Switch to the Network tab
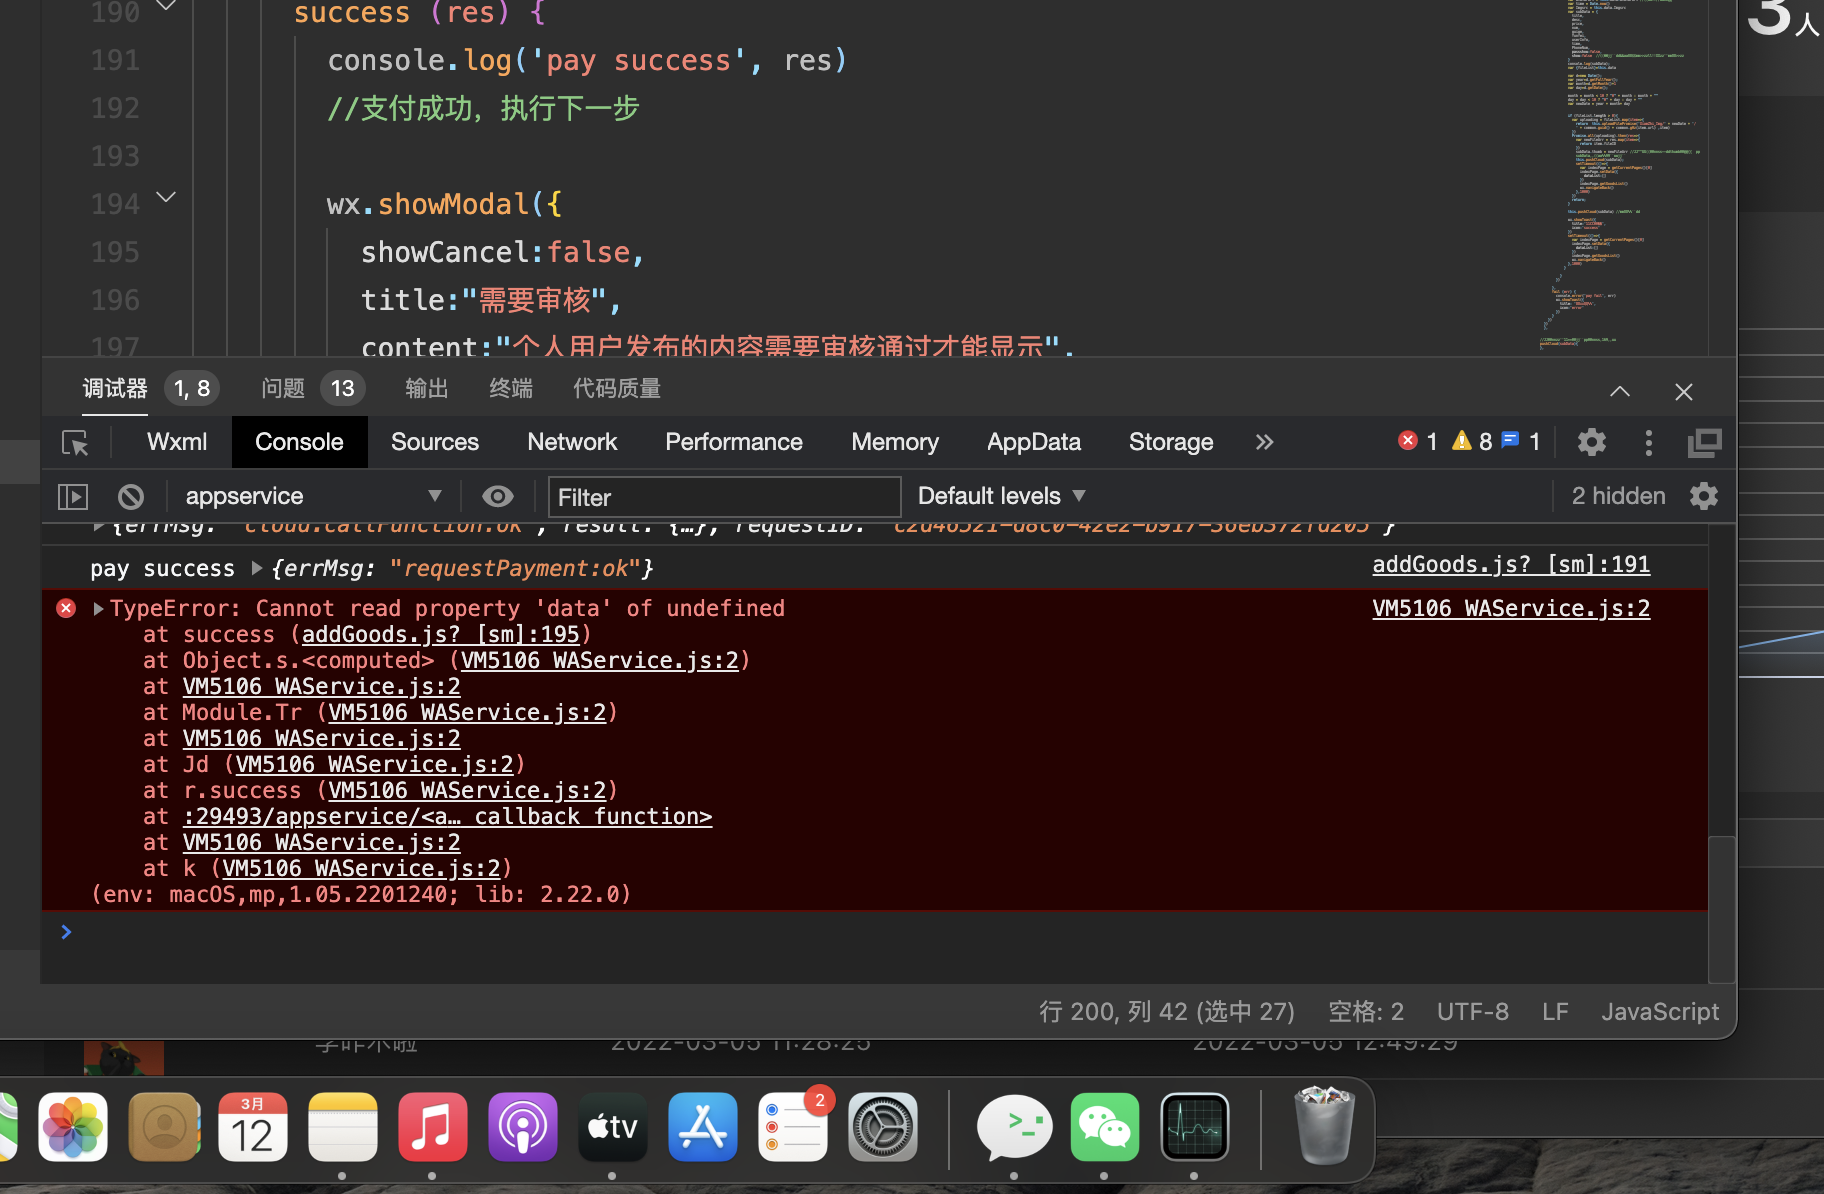Screen dimensions: 1824x1194 pyautogui.click(x=572, y=442)
